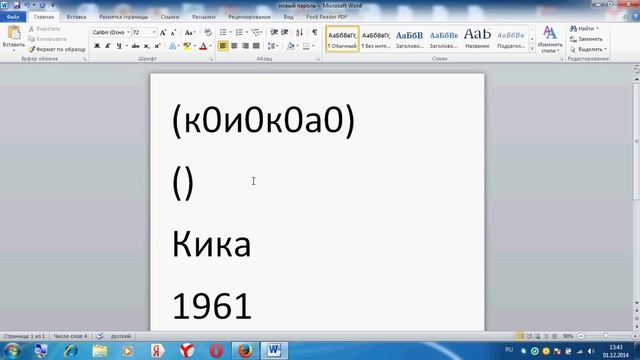Select center alignment
The height and width of the screenshot is (360, 640).
coord(234,46)
